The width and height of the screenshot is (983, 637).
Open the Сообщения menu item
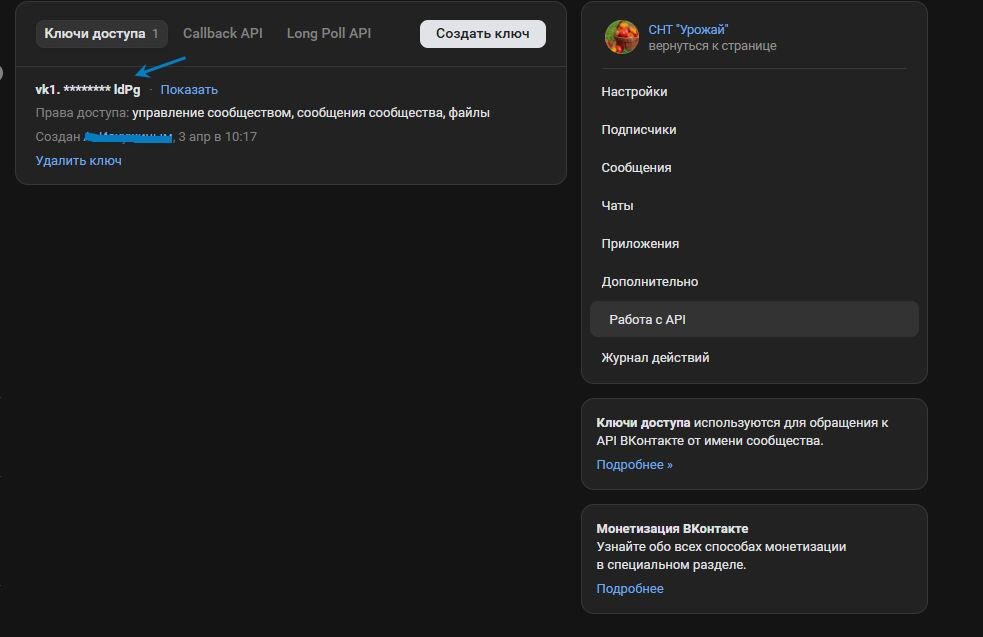pyautogui.click(x=636, y=168)
